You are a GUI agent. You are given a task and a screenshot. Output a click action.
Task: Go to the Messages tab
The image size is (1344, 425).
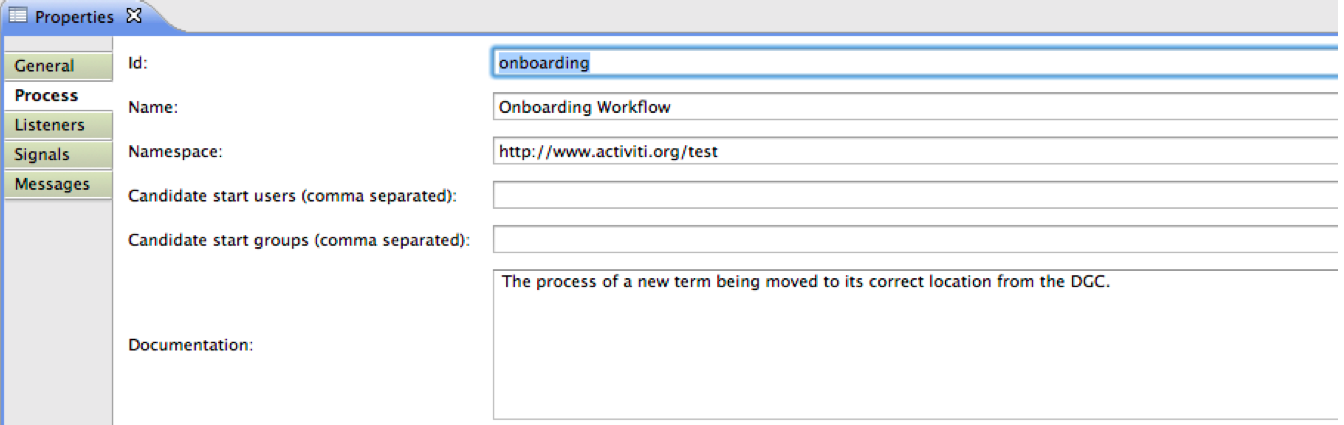click(57, 184)
